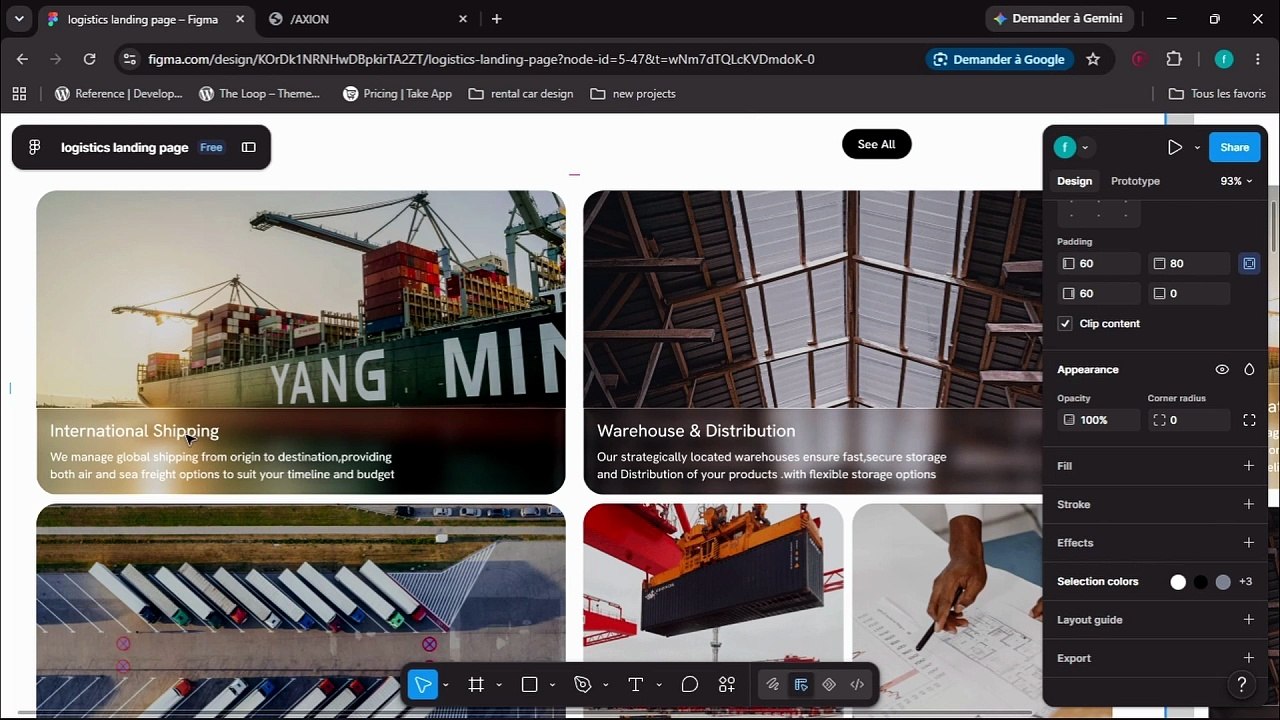Expand the Pen tool options chevron
Screen dimensions: 1280x720
pyautogui.click(x=605, y=685)
